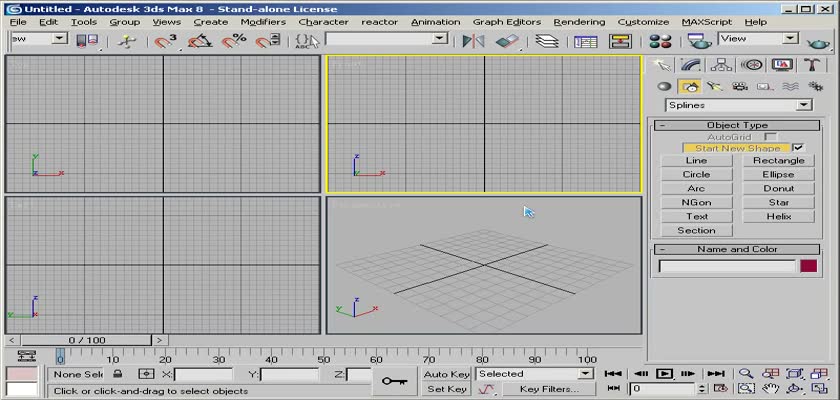Click the Helix spline button
The width and height of the screenshot is (840, 400).
tap(778, 216)
